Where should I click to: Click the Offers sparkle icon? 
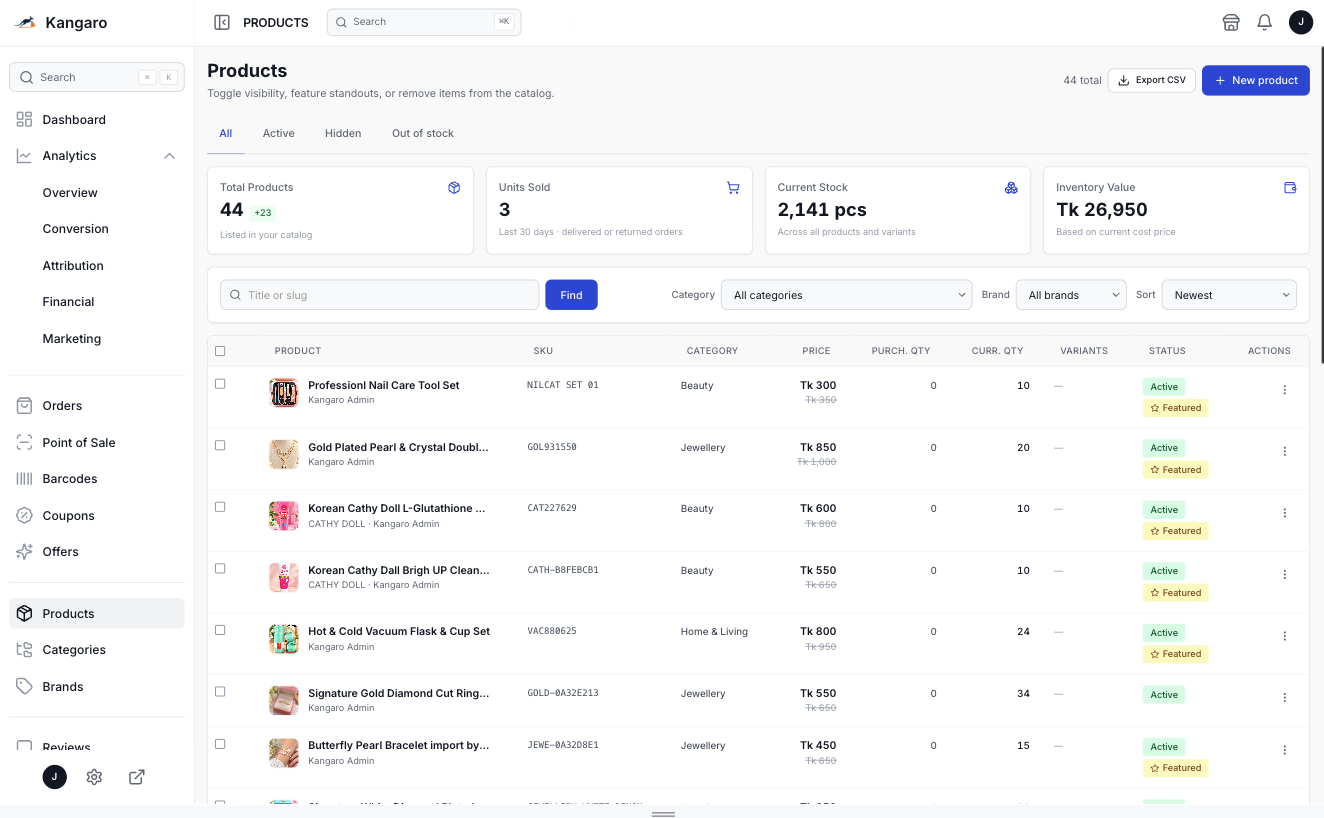(x=24, y=551)
